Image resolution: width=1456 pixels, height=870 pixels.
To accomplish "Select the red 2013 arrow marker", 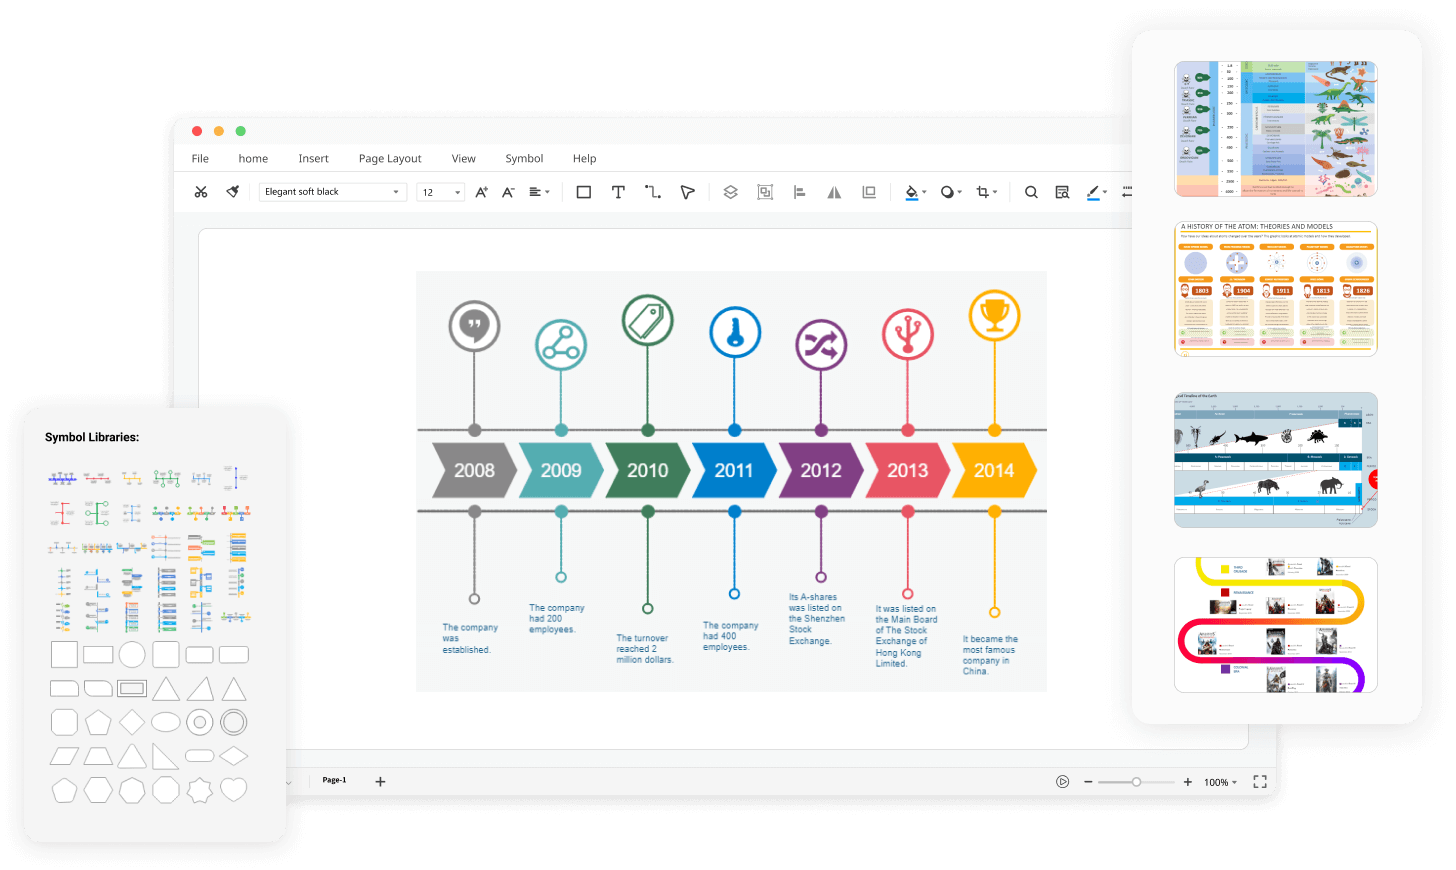I will pyautogui.click(x=908, y=470).
